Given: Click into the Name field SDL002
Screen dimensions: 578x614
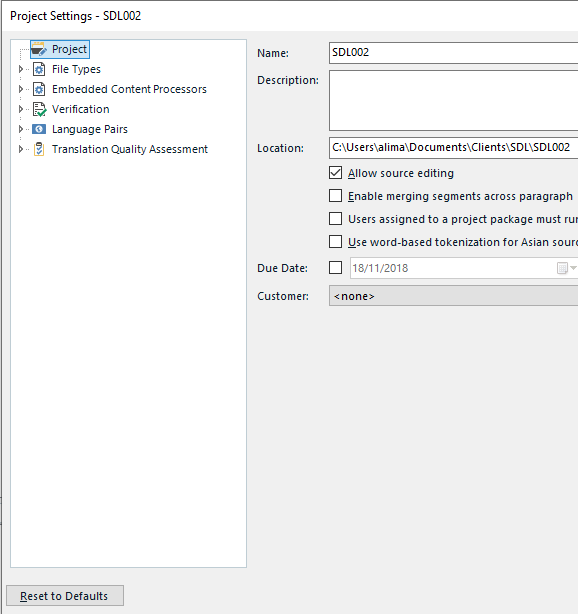Looking at the screenshot, I should coord(453,52).
